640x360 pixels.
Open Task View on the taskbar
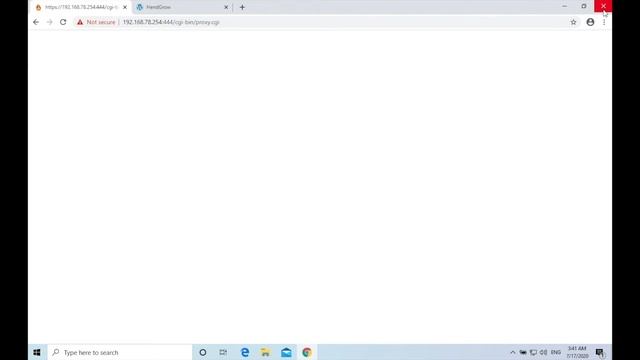point(223,352)
